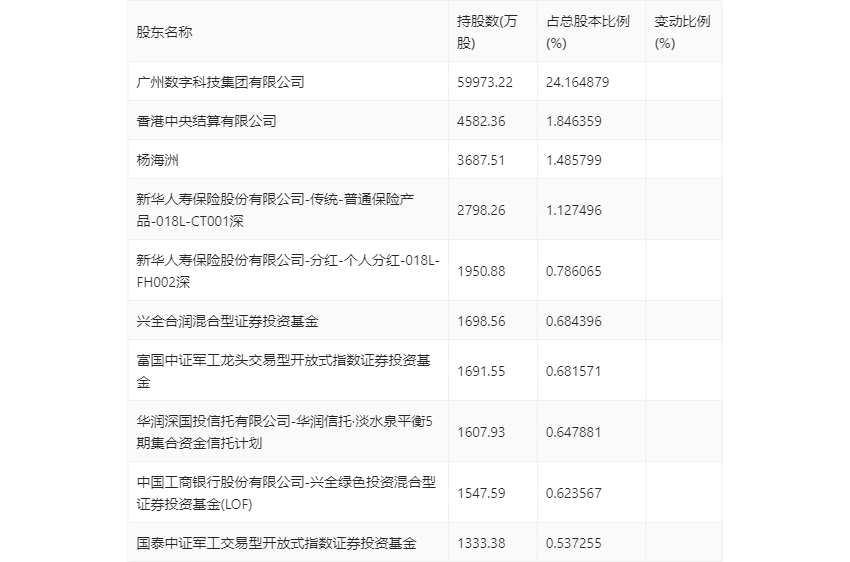Viewport: 850px width, 562px height.
Task: Click the ratio value 0.681571
Action: click(x=574, y=371)
